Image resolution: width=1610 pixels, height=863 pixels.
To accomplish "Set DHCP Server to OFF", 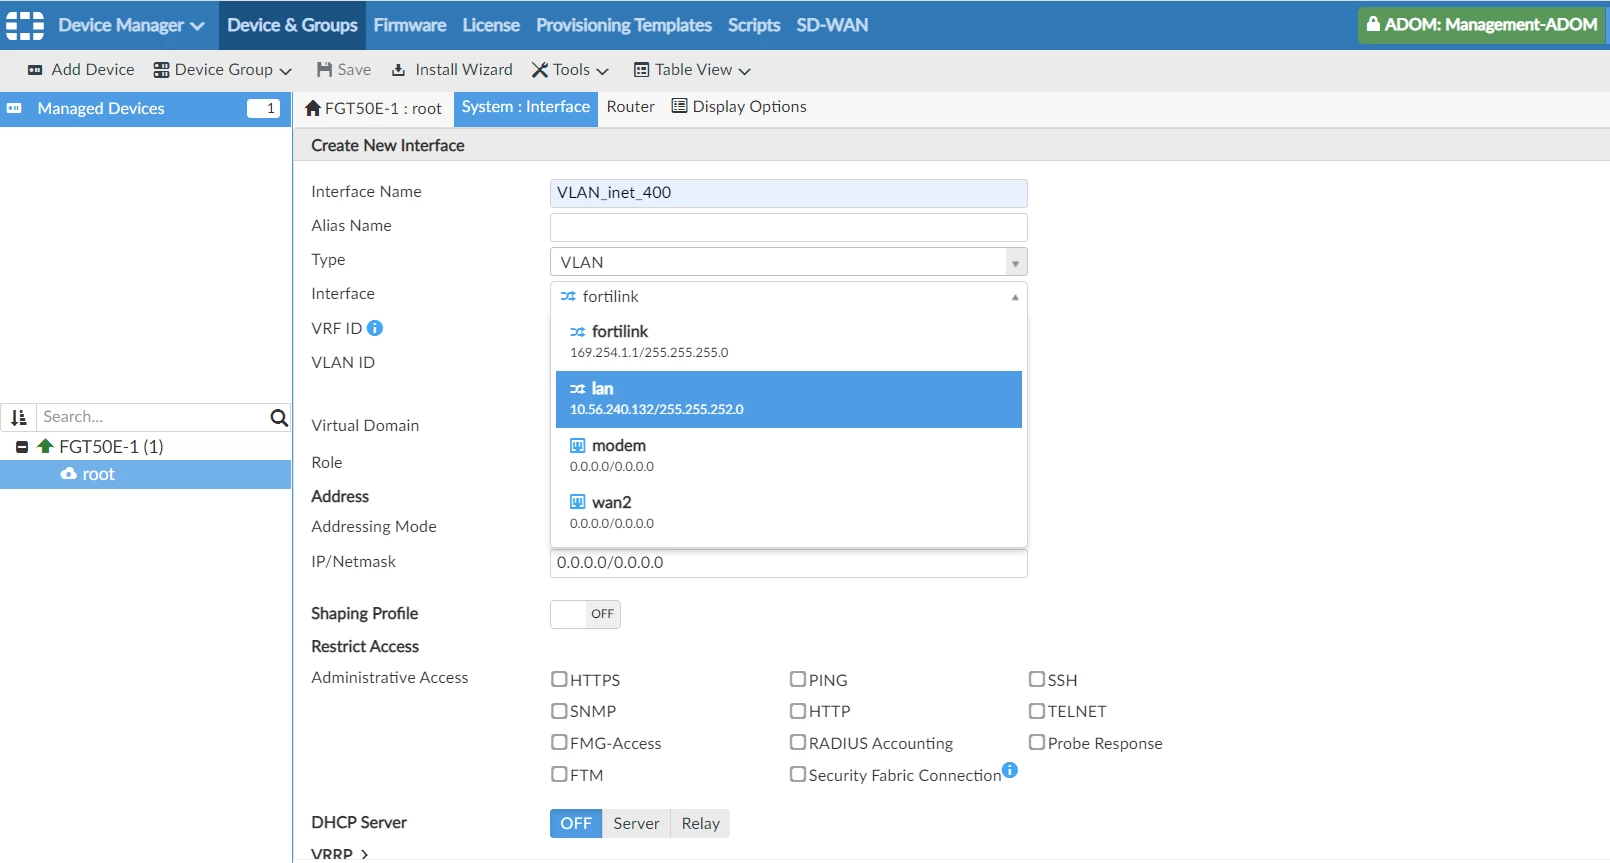I will [576, 824].
